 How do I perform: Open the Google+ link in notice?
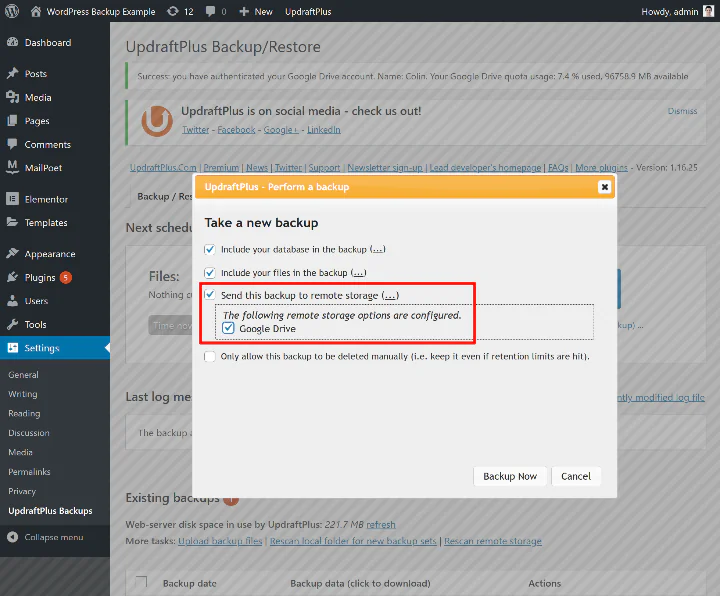coord(281,129)
